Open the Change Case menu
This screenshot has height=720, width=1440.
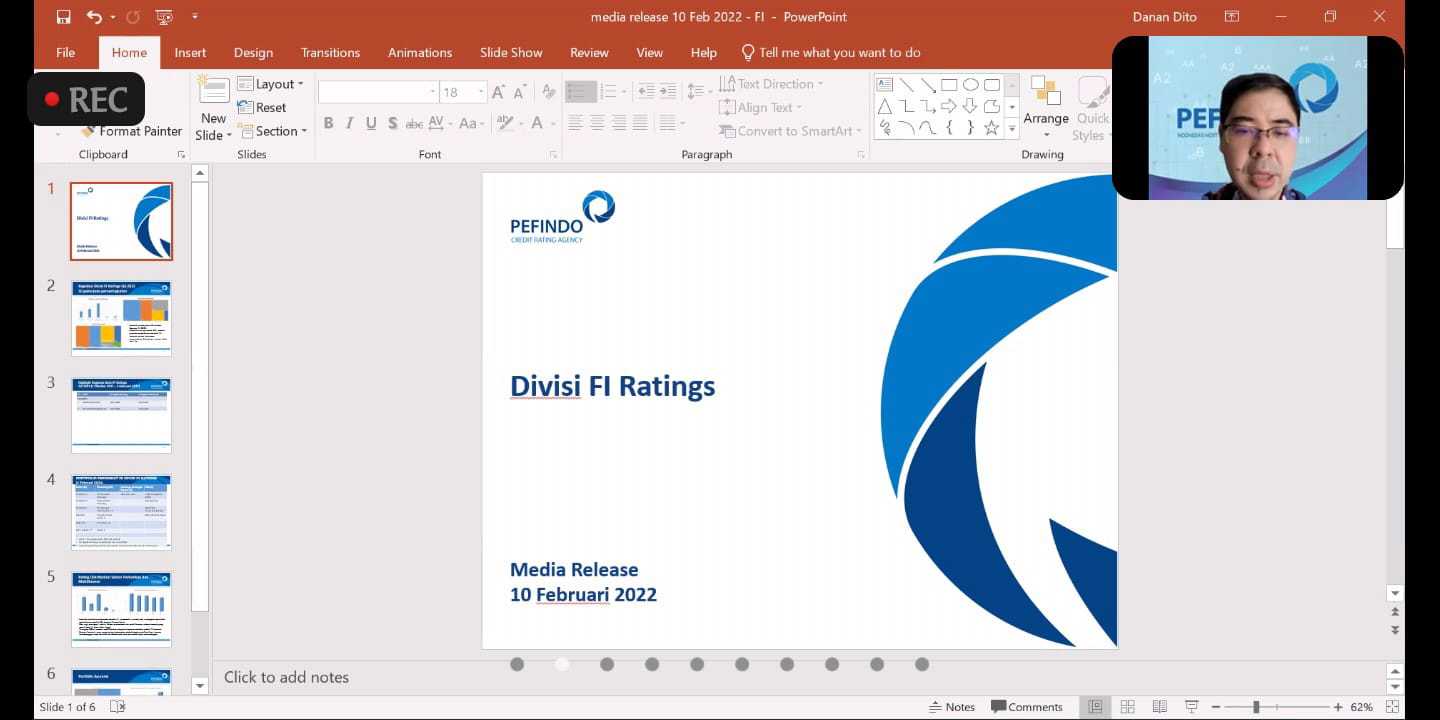pos(471,123)
